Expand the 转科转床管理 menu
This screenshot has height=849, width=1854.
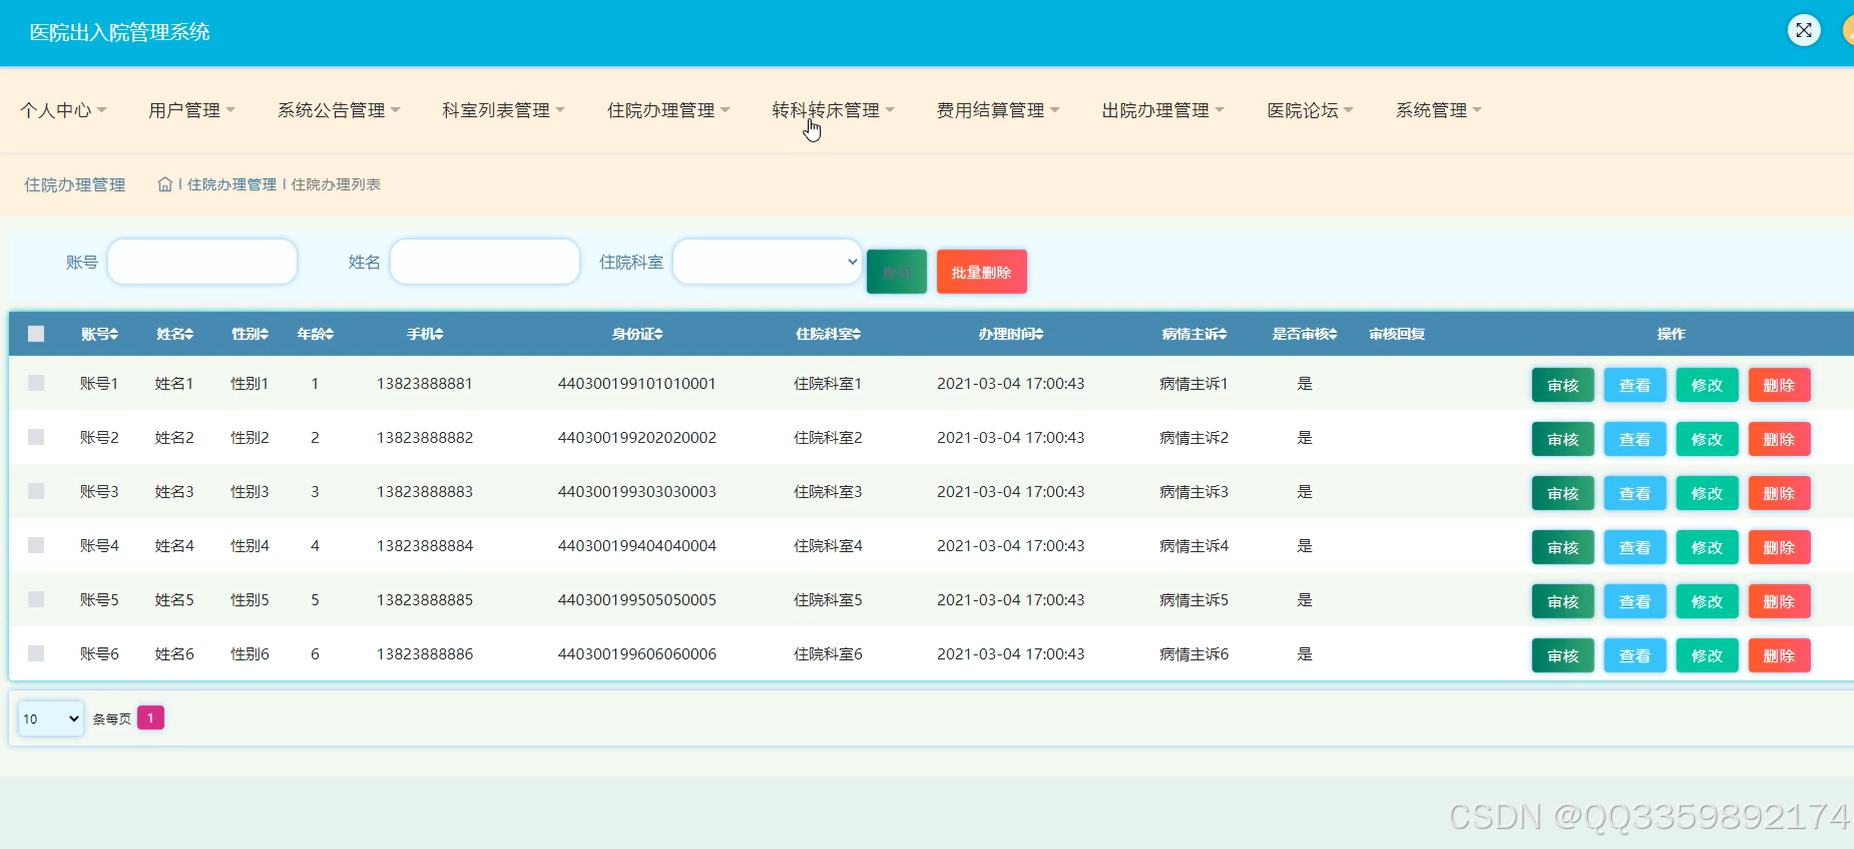pos(833,110)
